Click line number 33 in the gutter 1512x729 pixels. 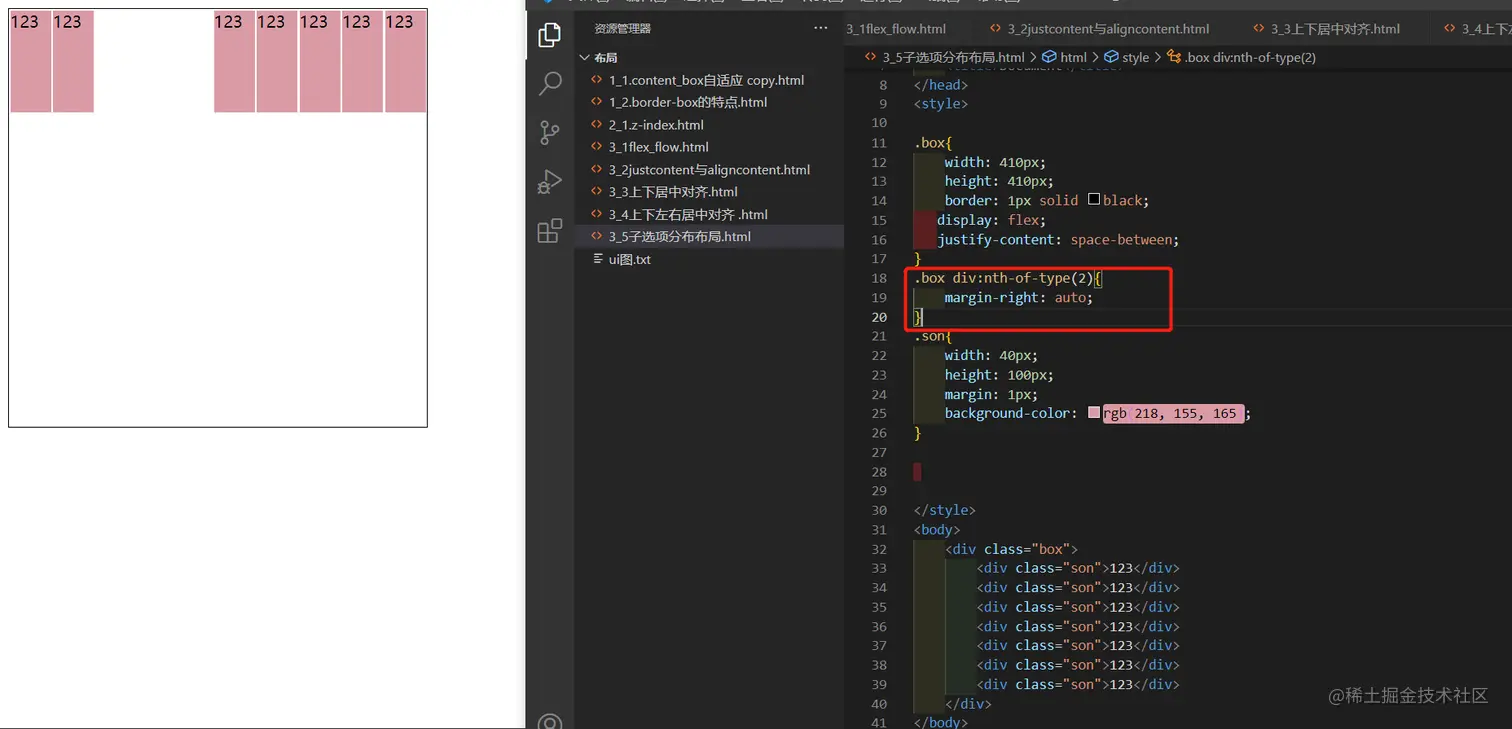point(879,568)
